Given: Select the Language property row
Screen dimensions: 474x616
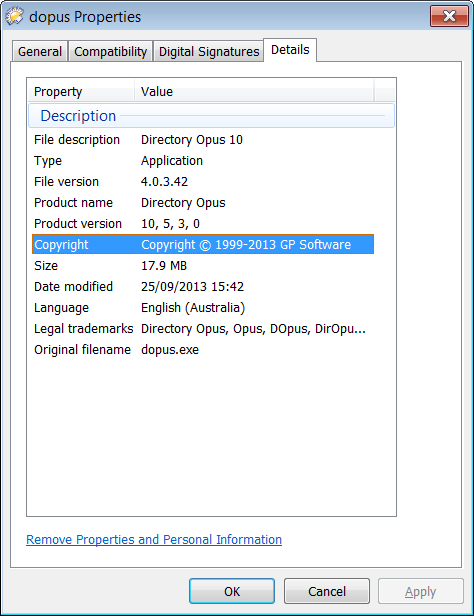Looking at the screenshot, I should coord(203,308).
